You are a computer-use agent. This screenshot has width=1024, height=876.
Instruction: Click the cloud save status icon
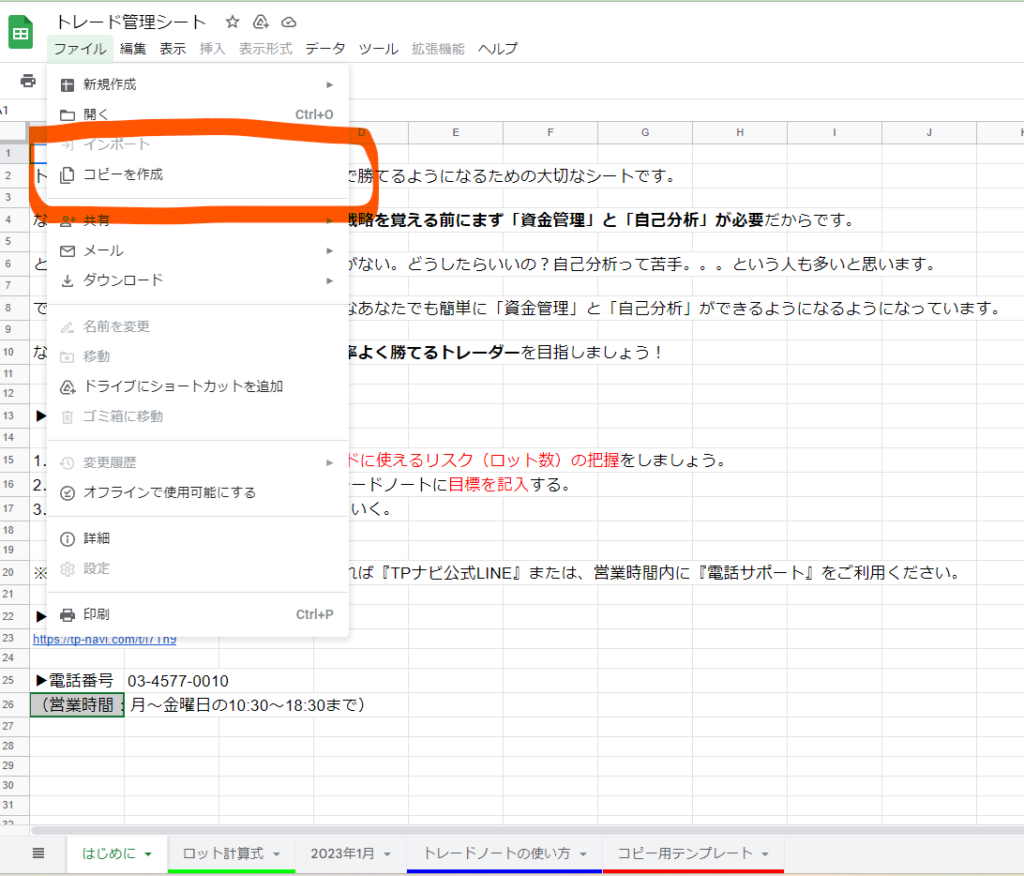coord(289,22)
